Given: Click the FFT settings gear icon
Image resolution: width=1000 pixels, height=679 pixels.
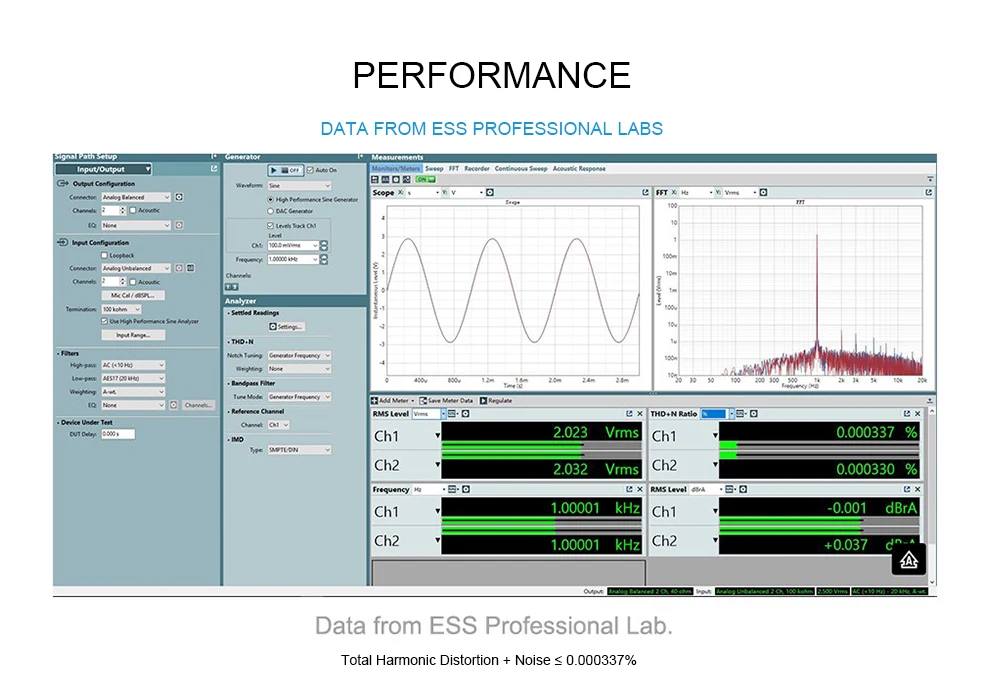Looking at the screenshot, I should pyautogui.click(x=763, y=192).
